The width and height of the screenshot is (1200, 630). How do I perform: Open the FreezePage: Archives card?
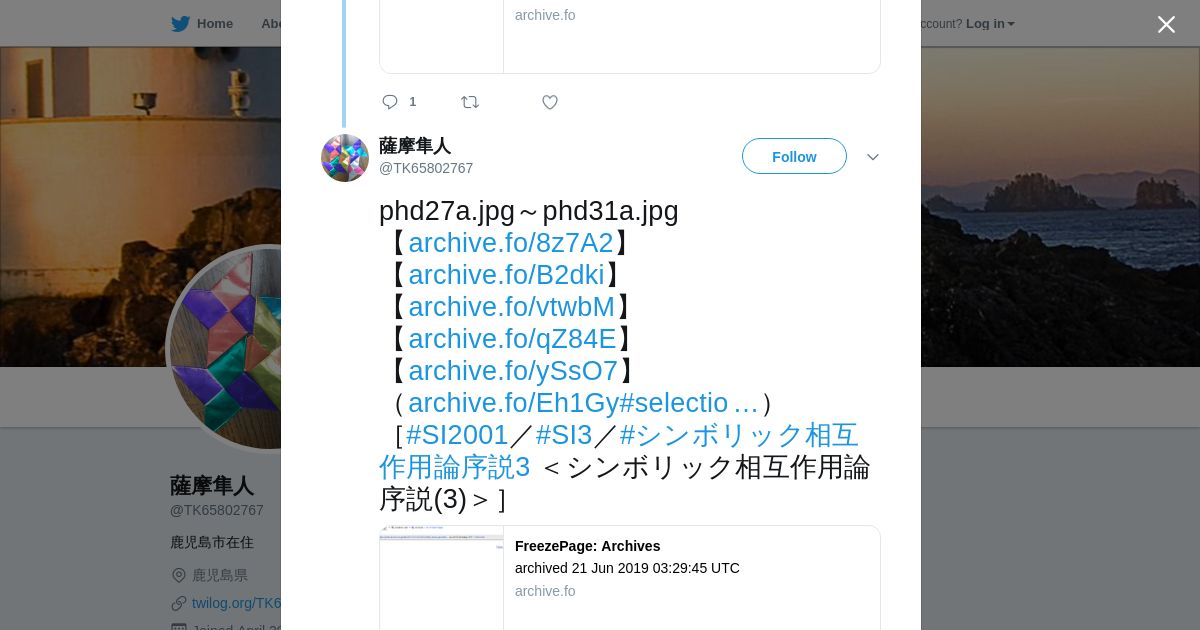(630, 578)
